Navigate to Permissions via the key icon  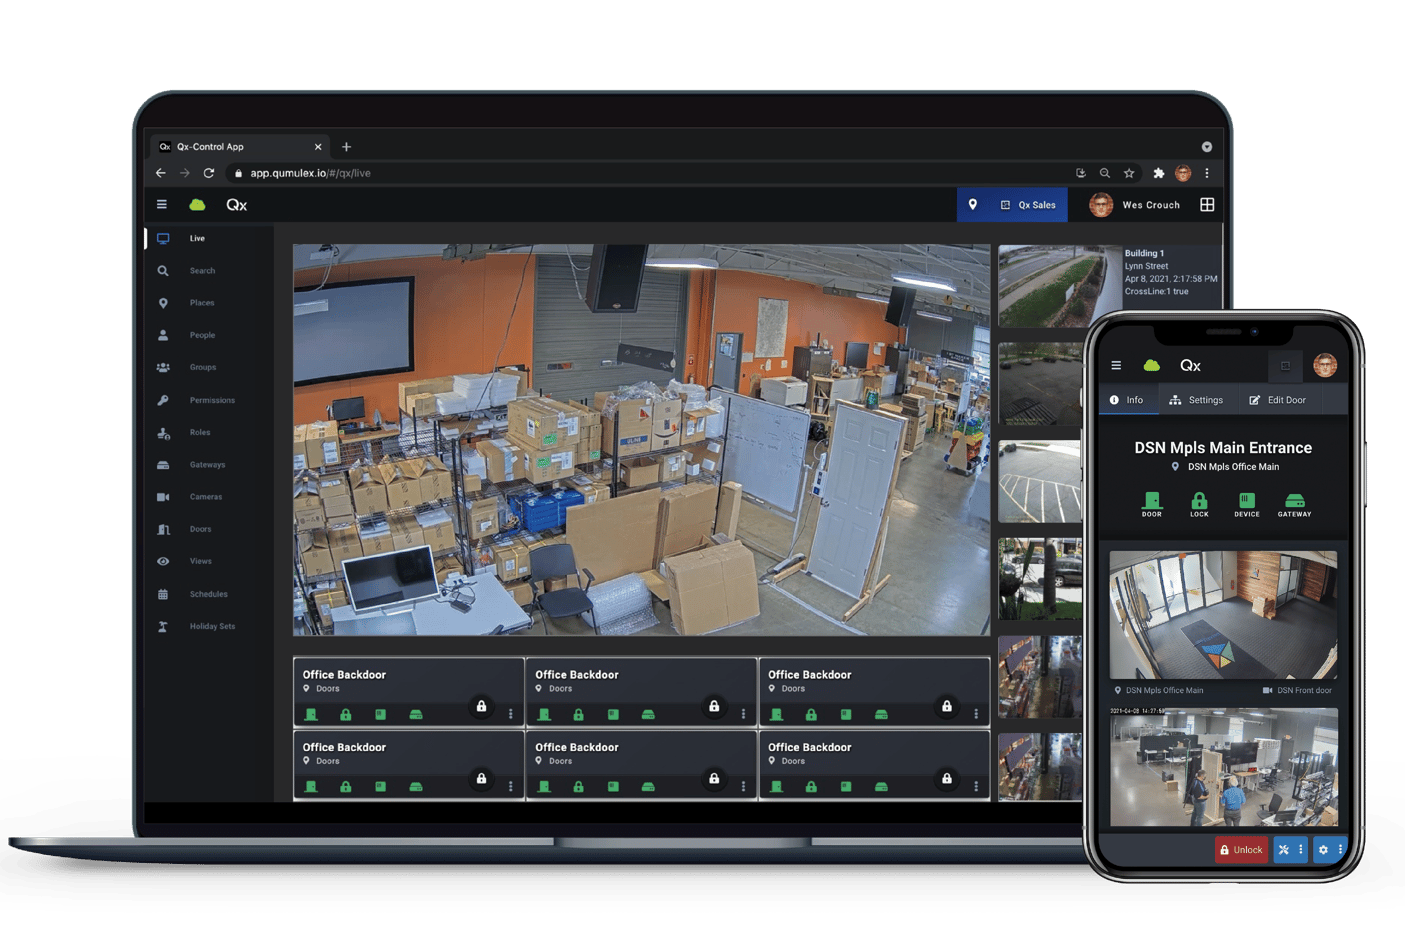point(211,400)
